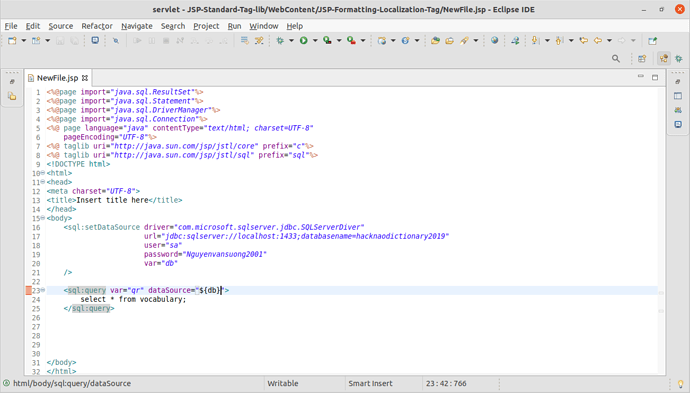Select the NewFile.jsp editor tab

[x=57, y=78]
